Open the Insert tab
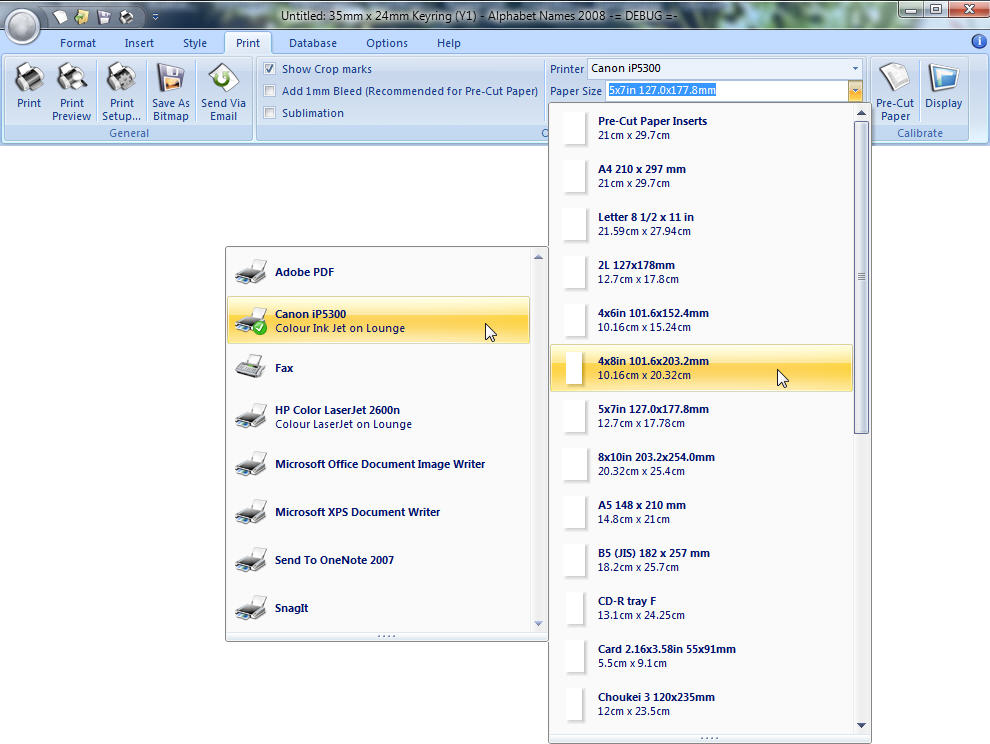Screen dimensions: 990x744 click(x=139, y=43)
